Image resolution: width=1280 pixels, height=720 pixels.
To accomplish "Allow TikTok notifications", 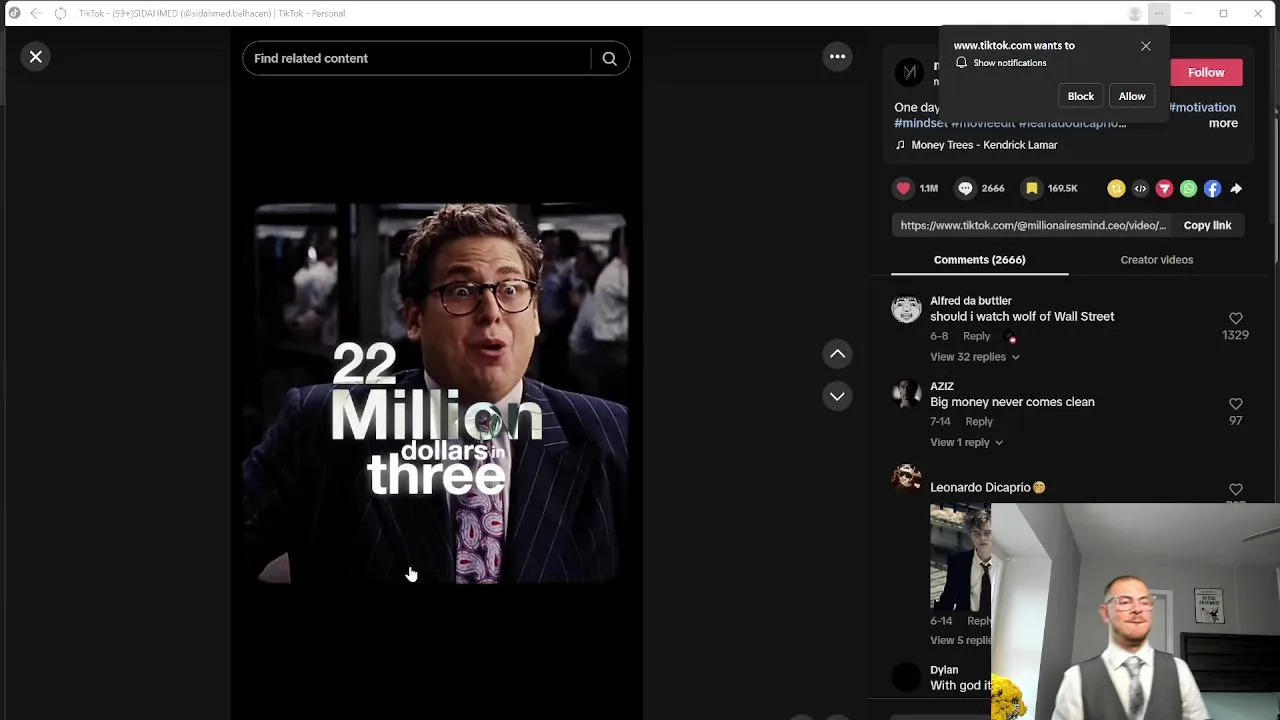I will (x=1132, y=96).
